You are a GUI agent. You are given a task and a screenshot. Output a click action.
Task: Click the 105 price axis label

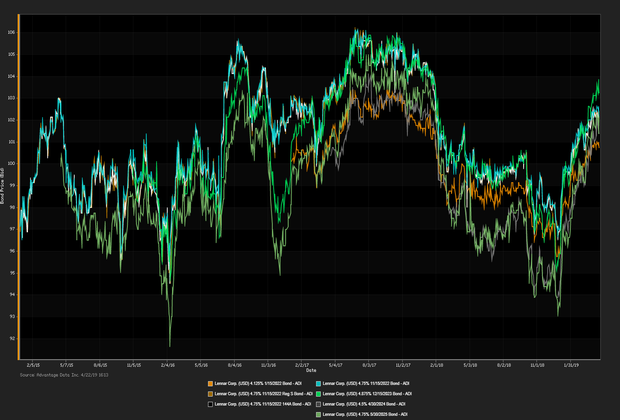[x=11, y=54]
